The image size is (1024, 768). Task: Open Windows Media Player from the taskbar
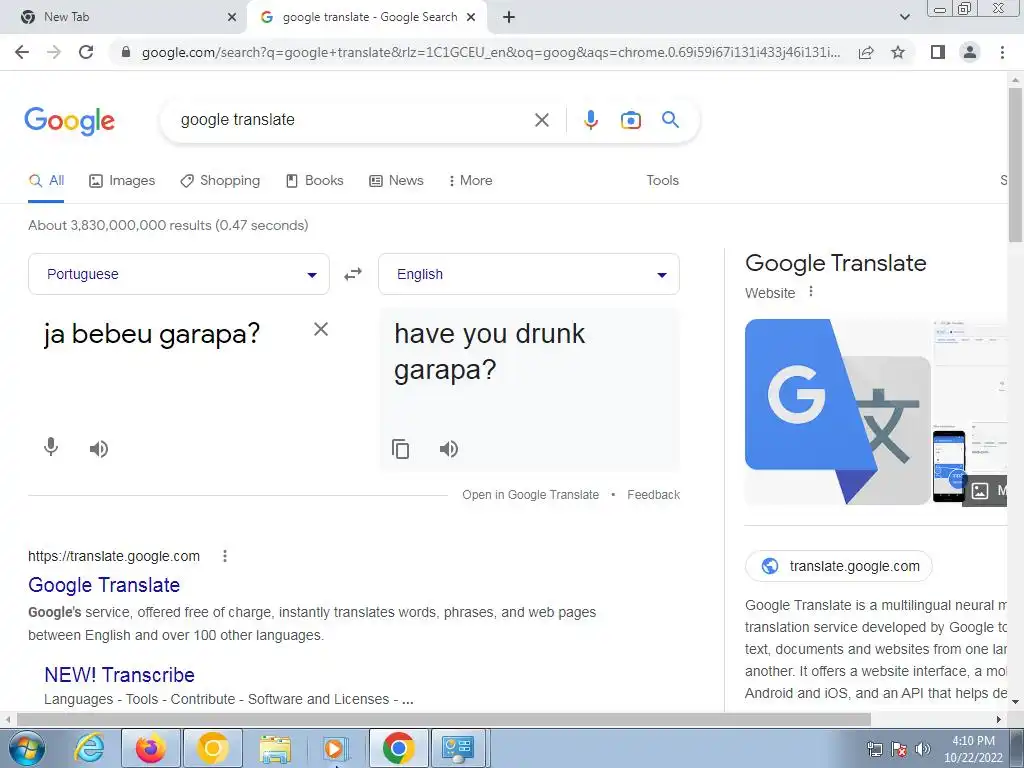coord(337,748)
